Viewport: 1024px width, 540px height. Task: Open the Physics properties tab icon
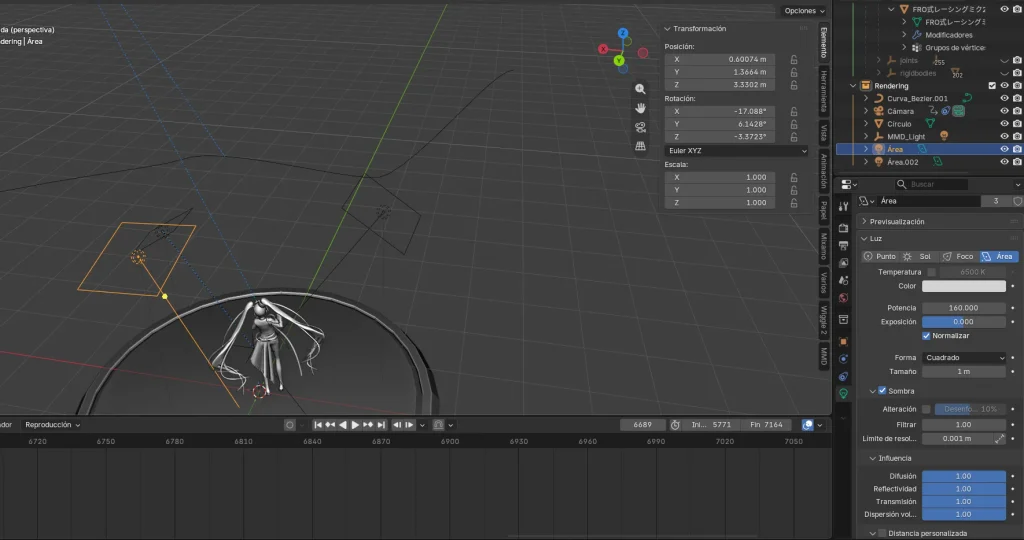point(843,358)
